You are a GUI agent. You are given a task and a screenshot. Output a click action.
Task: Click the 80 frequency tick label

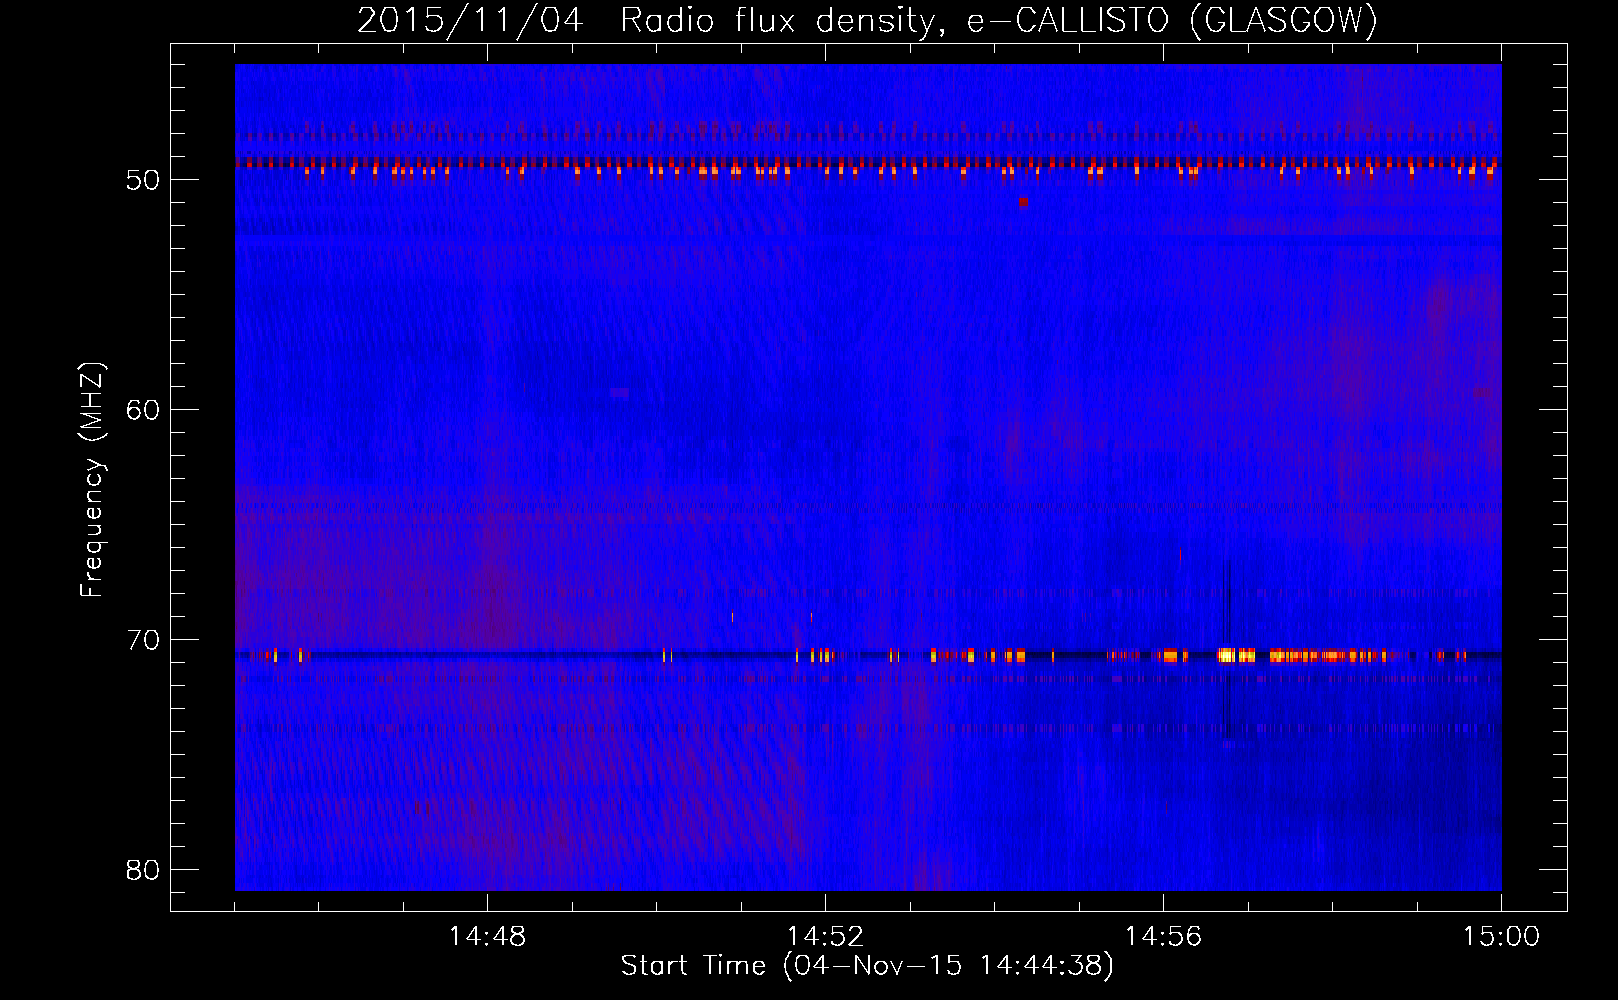pos(142,870)
